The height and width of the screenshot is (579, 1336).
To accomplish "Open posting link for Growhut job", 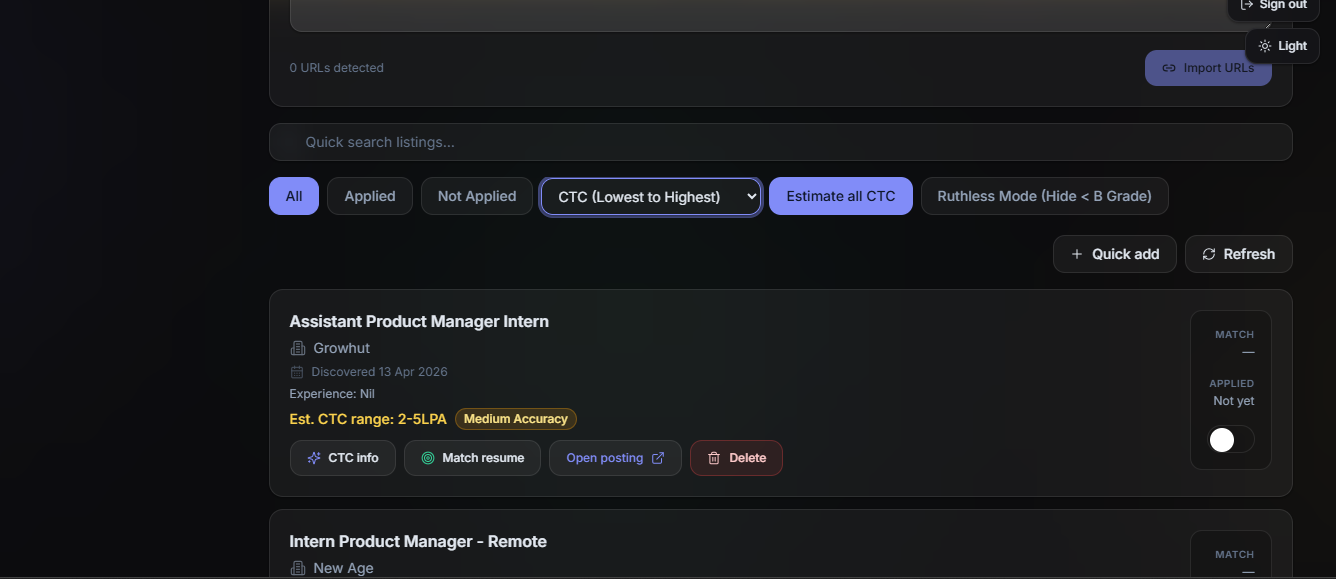I will point(615,458).
